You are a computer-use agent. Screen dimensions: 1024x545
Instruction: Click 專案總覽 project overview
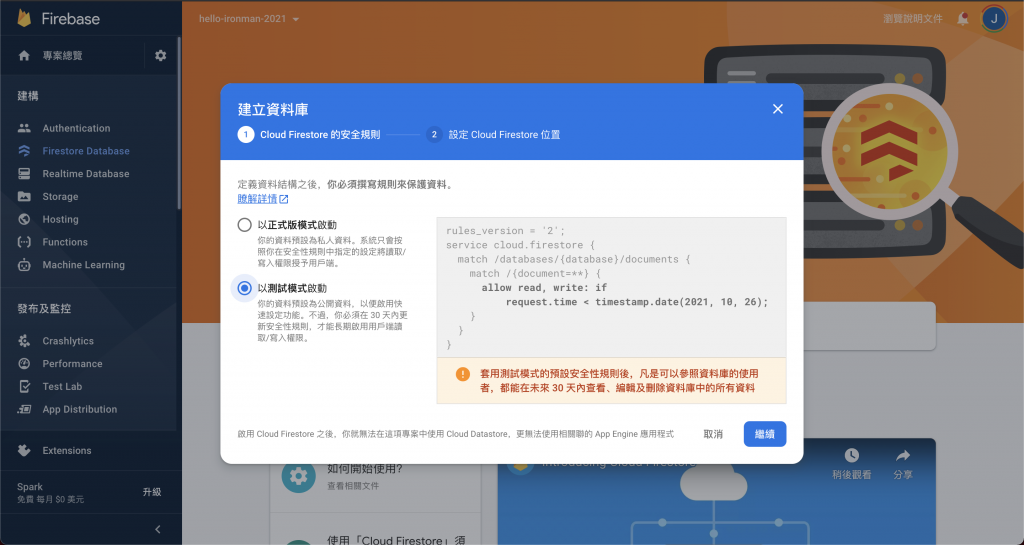click(x=63, y=55)
